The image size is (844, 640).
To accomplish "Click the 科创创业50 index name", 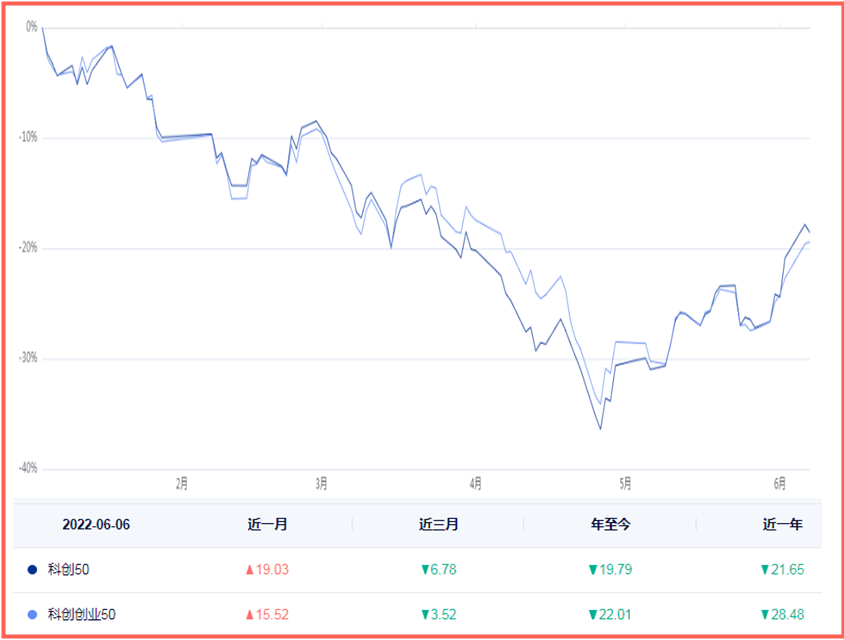I will pyautogui.click(x=82, y=614).
